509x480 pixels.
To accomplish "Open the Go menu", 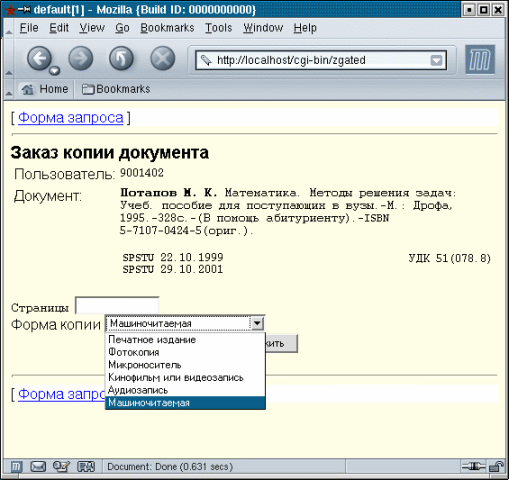I will coord(122,28).
